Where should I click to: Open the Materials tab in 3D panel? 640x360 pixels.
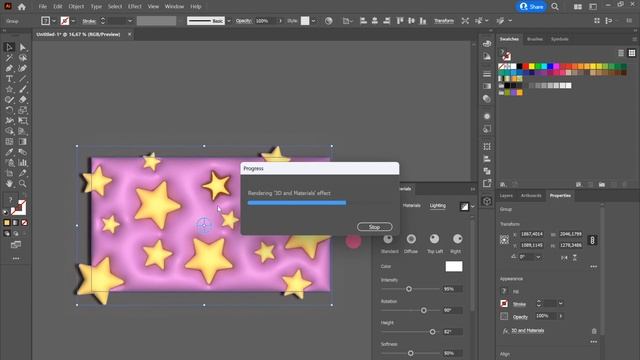click(x=411, y=206)
